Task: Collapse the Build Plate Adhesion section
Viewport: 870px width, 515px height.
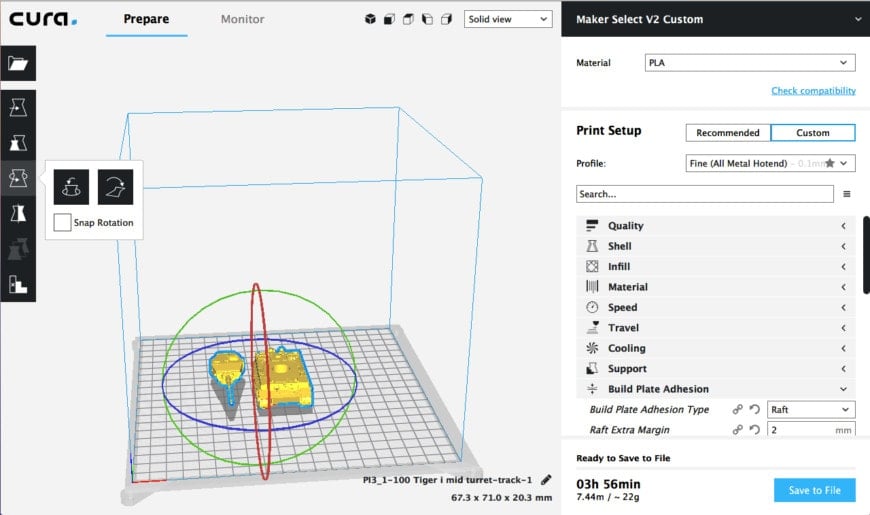Action: click(716, 389)
